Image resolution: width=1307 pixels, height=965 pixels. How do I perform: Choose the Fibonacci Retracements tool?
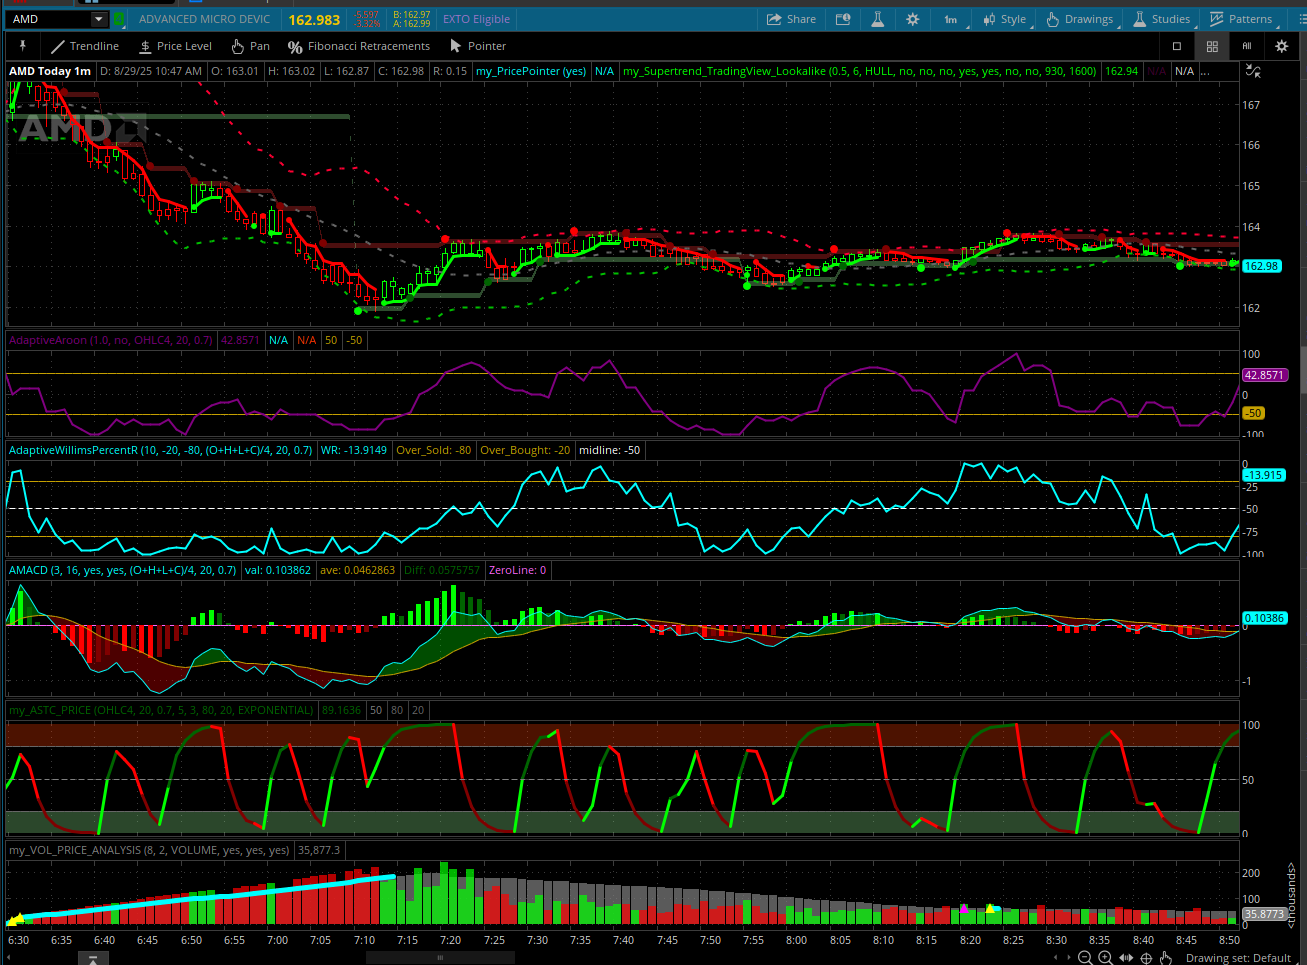coord(358,46)
